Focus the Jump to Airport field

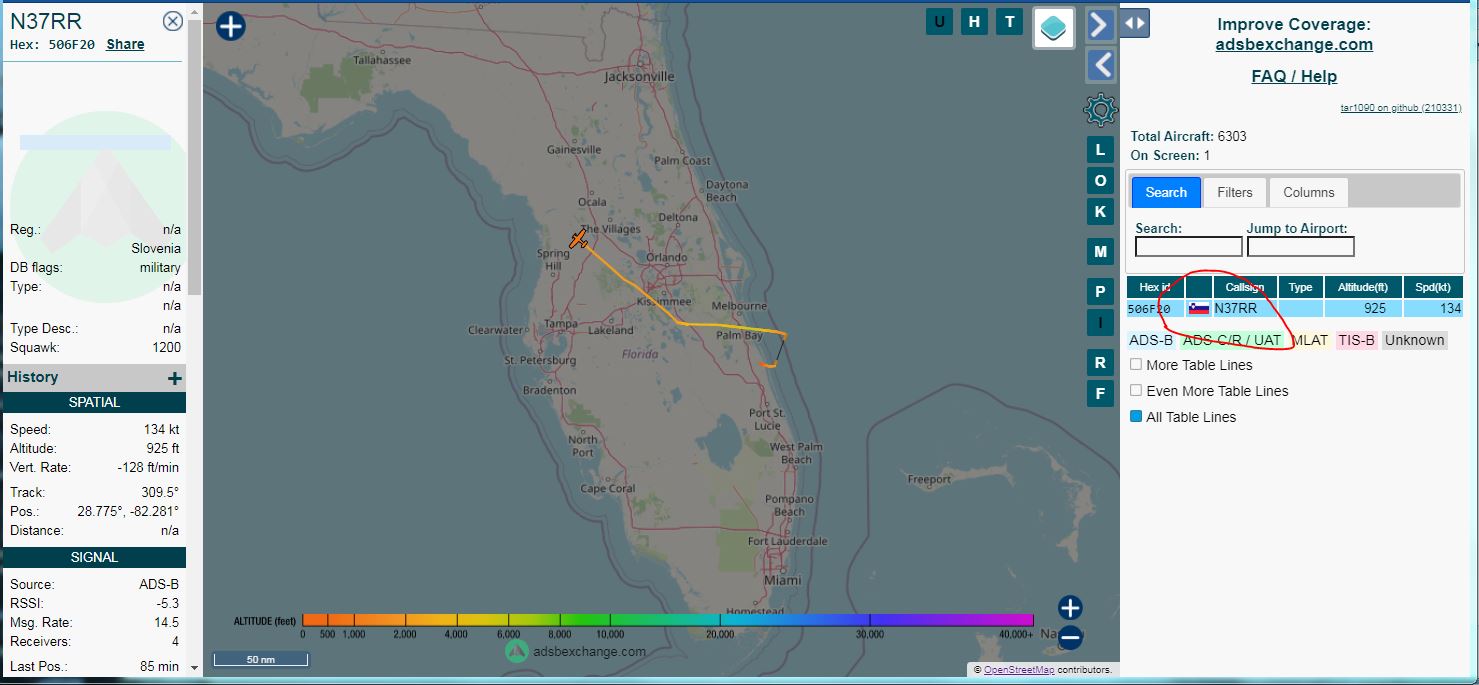pyautogui.click(x=1300, y=246)
